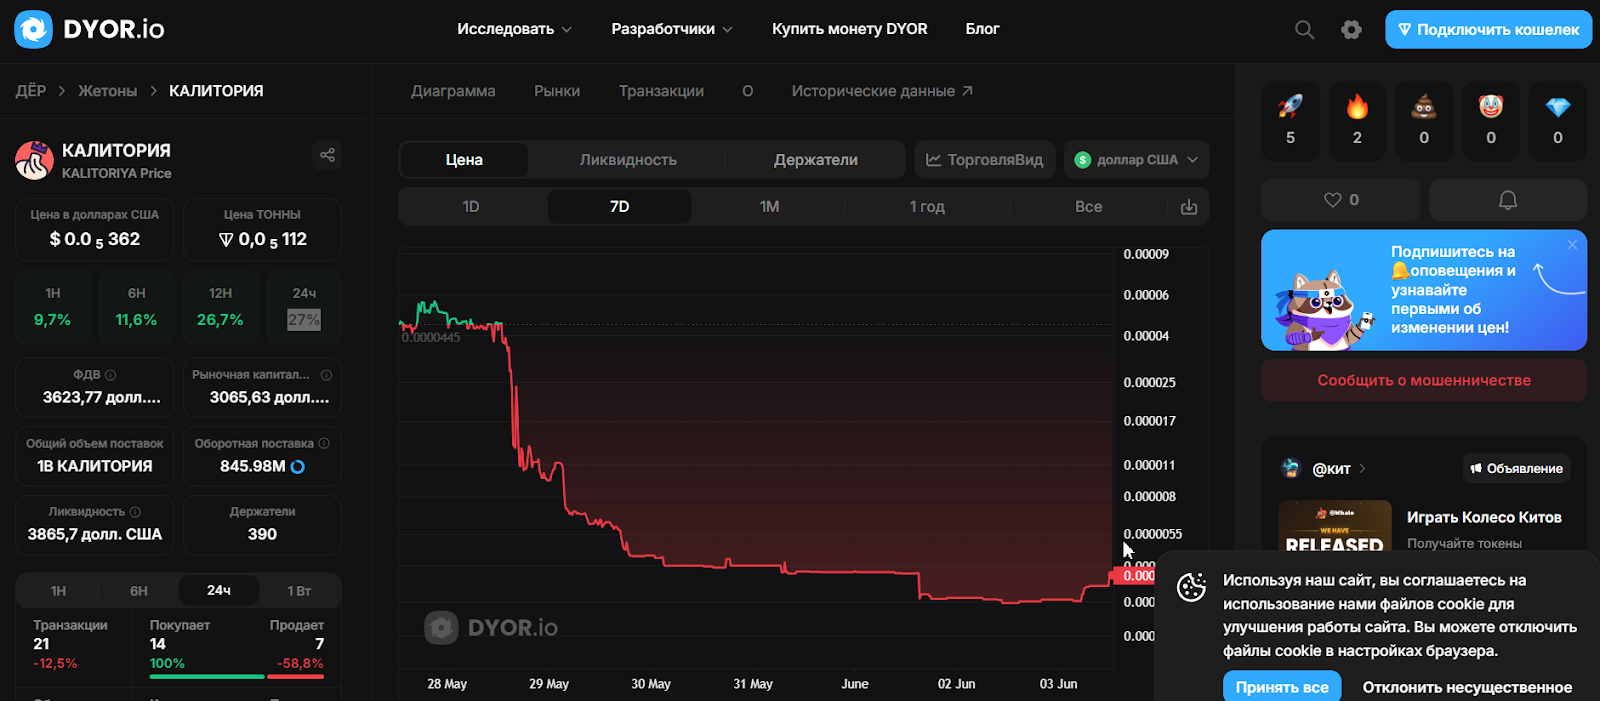Select the 7D time range
The width and height of the screenshot is (1600, 701).
[619, 207]
